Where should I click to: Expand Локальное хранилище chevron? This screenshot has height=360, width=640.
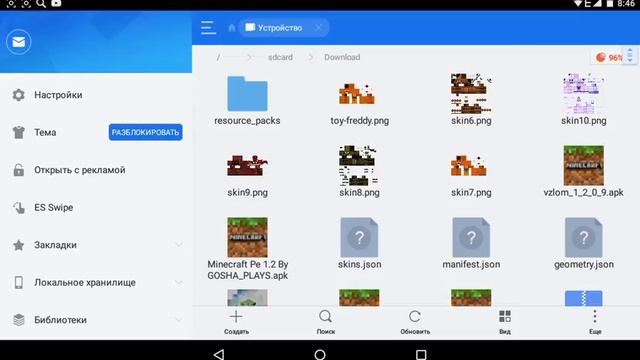[x=178, y=282]
